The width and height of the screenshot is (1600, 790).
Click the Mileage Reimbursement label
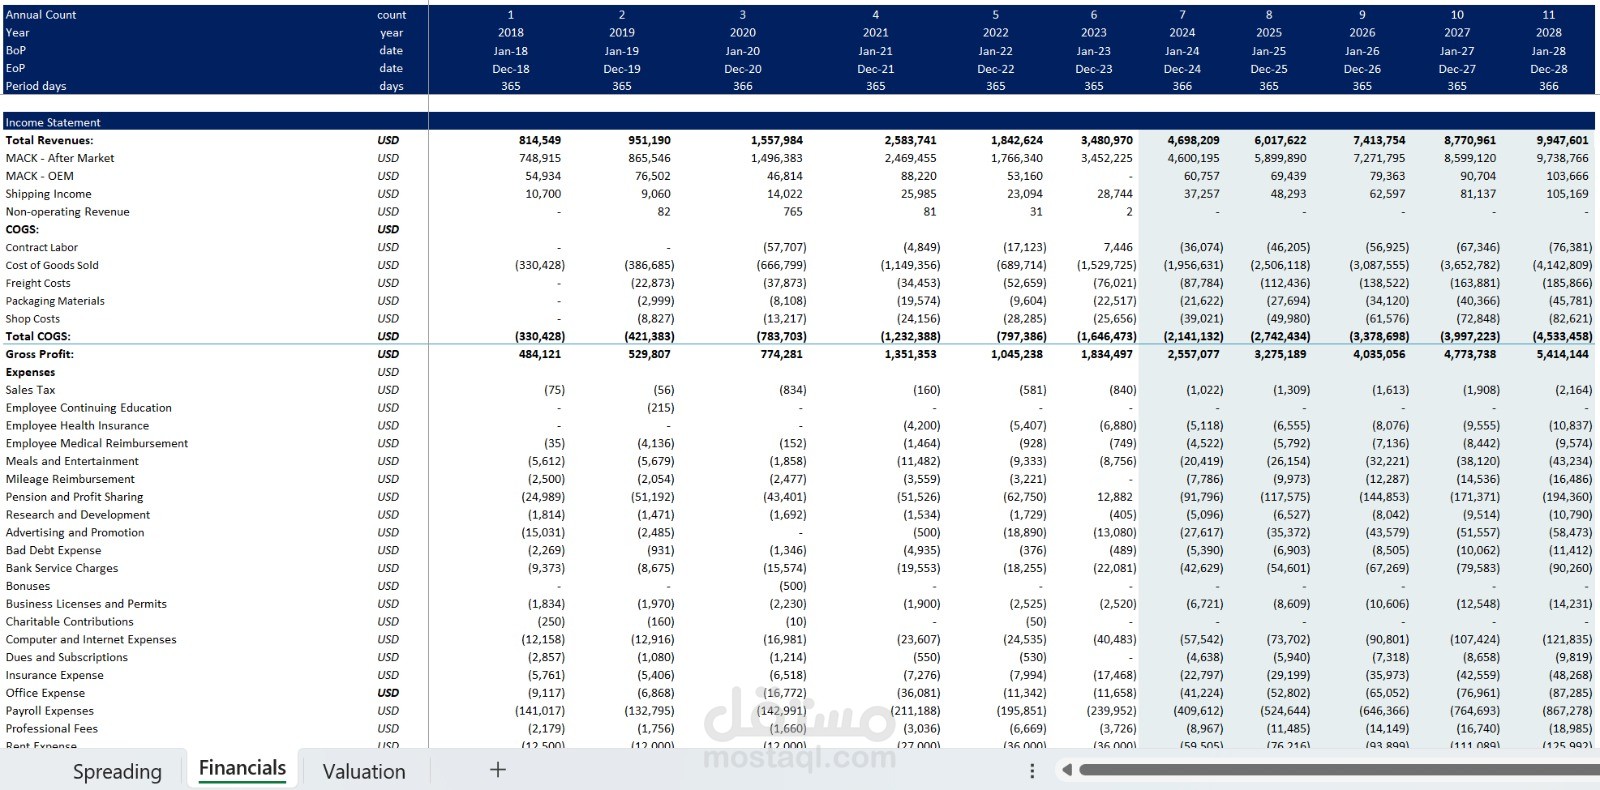[70, 479]
